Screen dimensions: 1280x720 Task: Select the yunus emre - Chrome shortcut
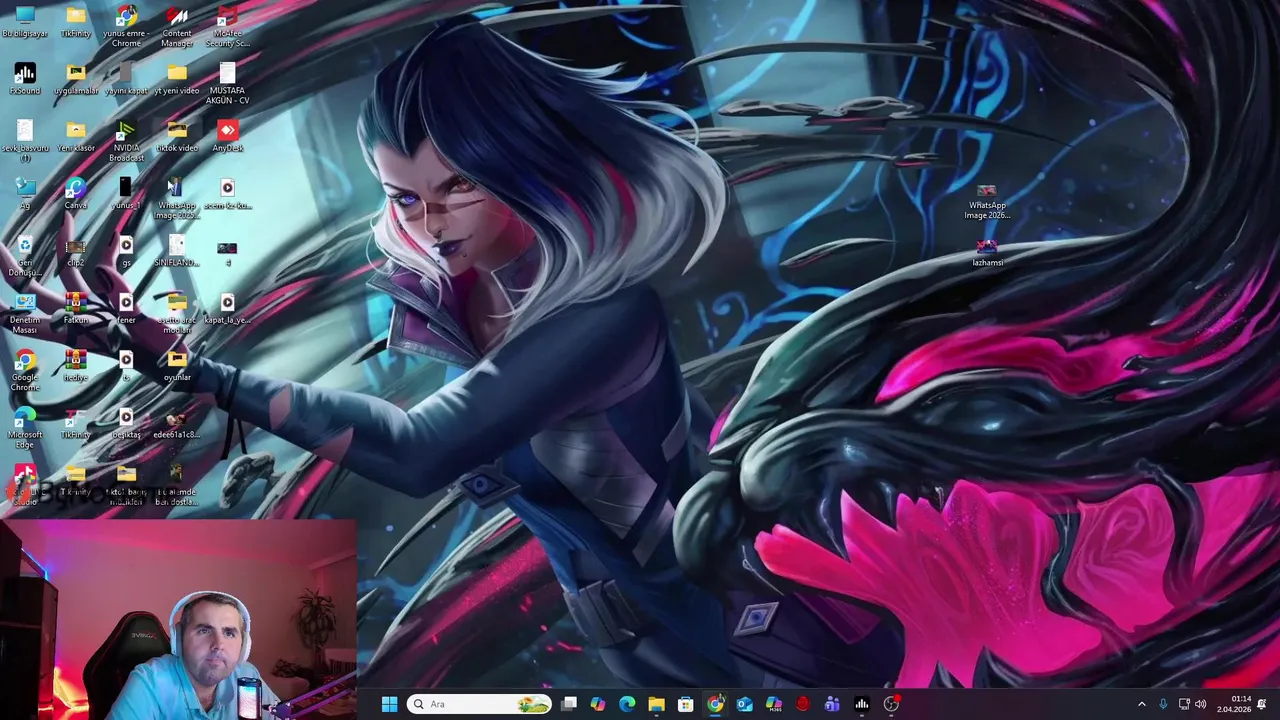(126, 26)
